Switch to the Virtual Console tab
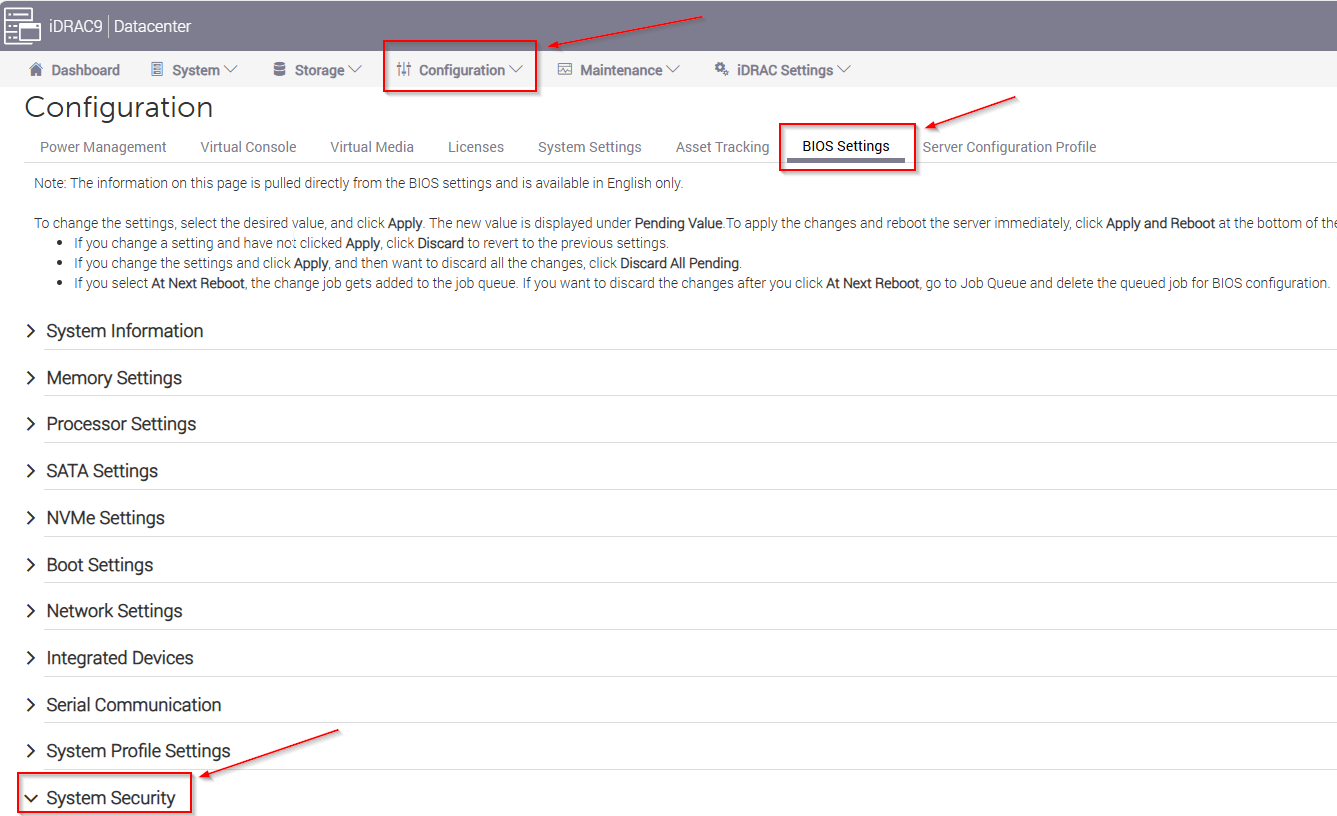The image size is (1337, 816). click(x=248, y=147)
